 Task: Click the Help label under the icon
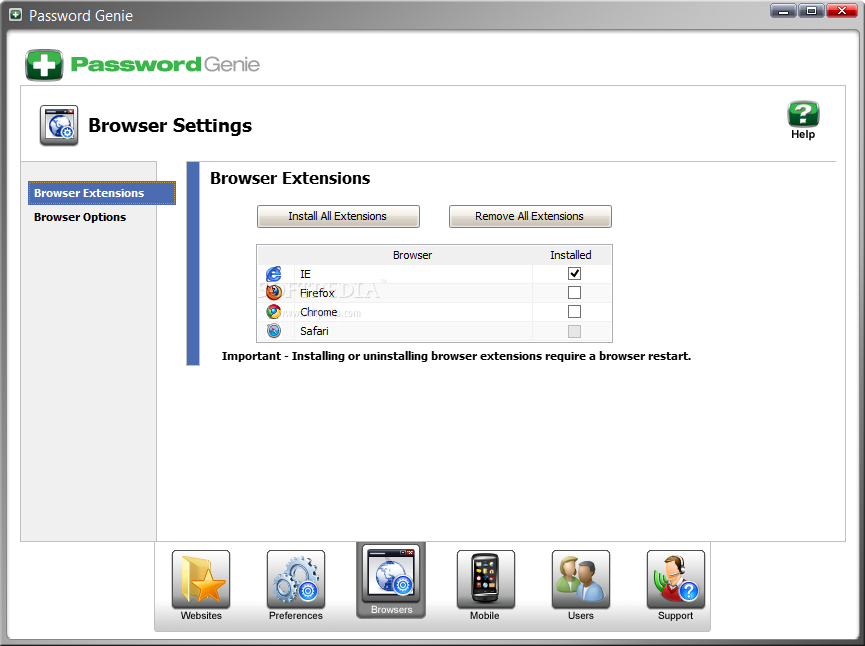(x=803, y=135)
